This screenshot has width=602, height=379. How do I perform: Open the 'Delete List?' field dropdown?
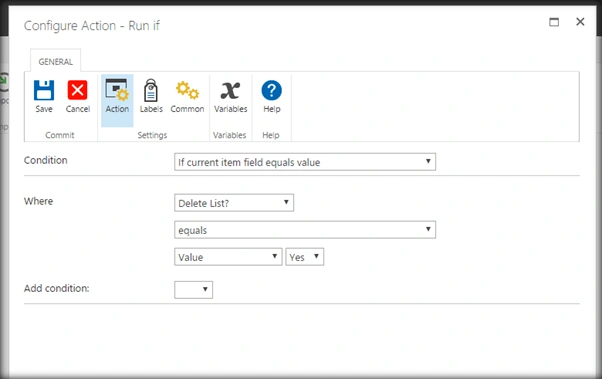click(x=234, y=203)
